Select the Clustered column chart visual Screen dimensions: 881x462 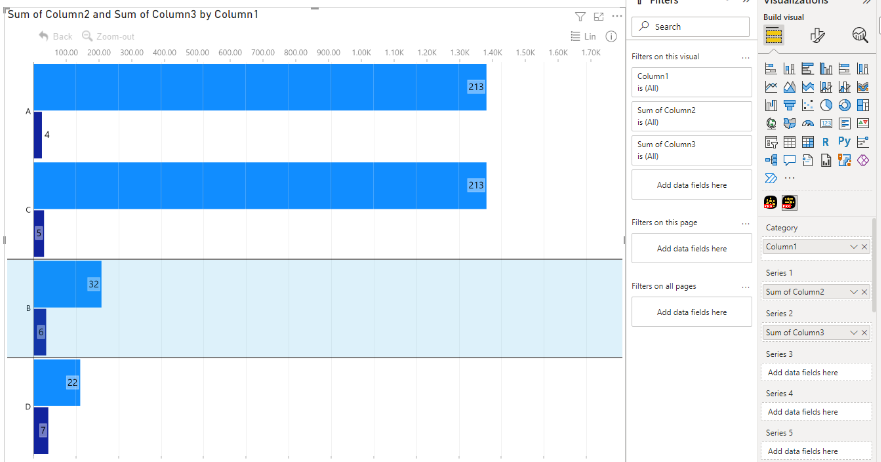pyautogui.click(x=826, y=69)
